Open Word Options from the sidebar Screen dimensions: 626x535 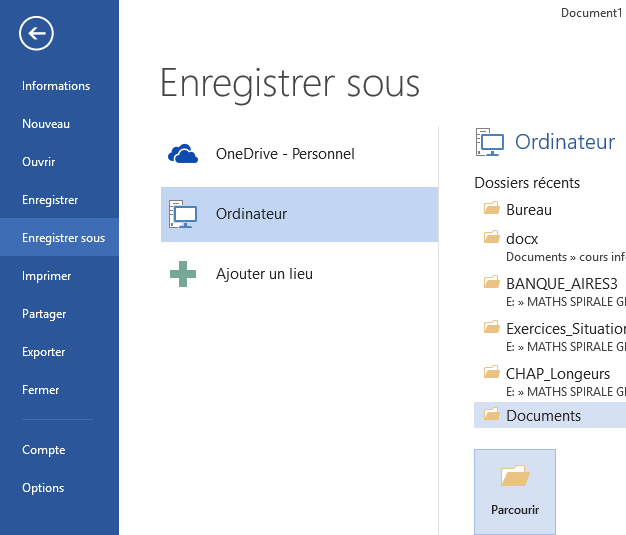43,488
